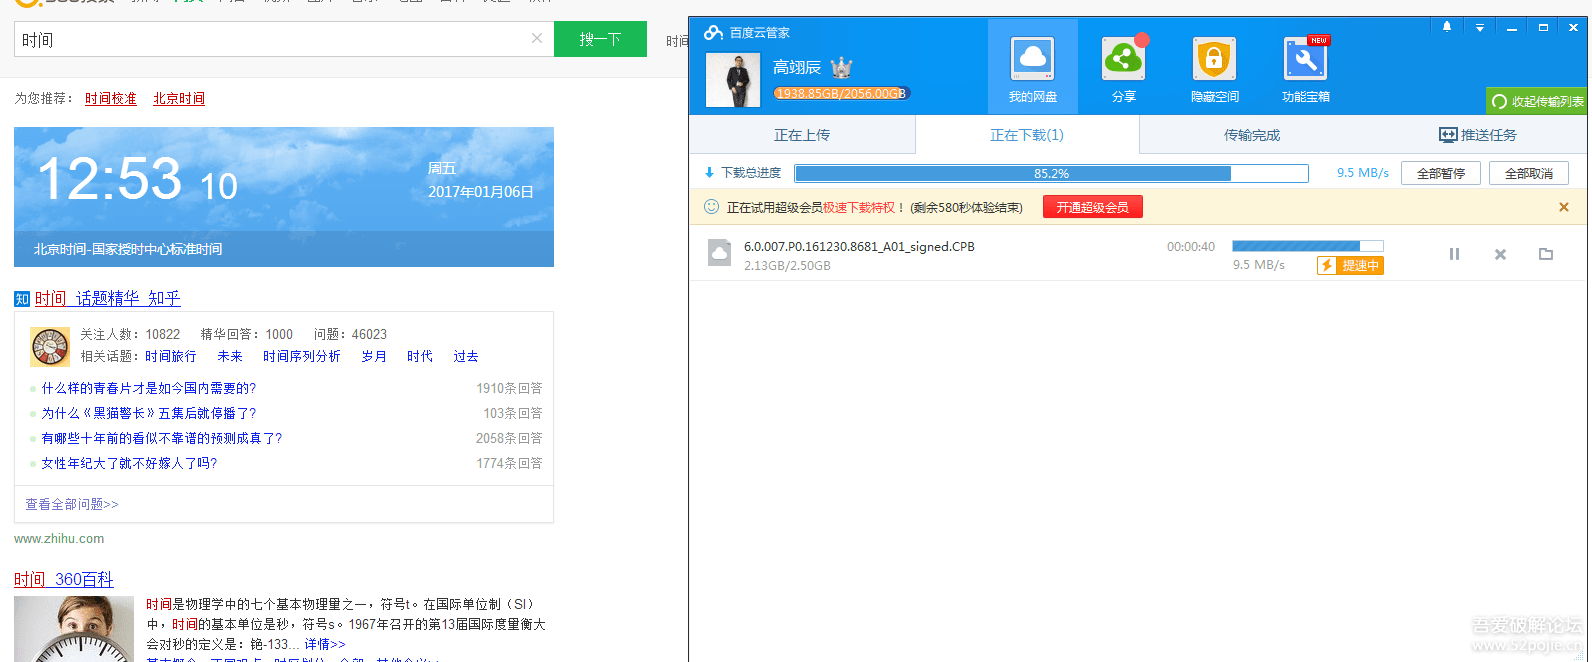Open the download folder for the CPB file
This screenshot has height=662, width=1592.
tap(1546, 254)
